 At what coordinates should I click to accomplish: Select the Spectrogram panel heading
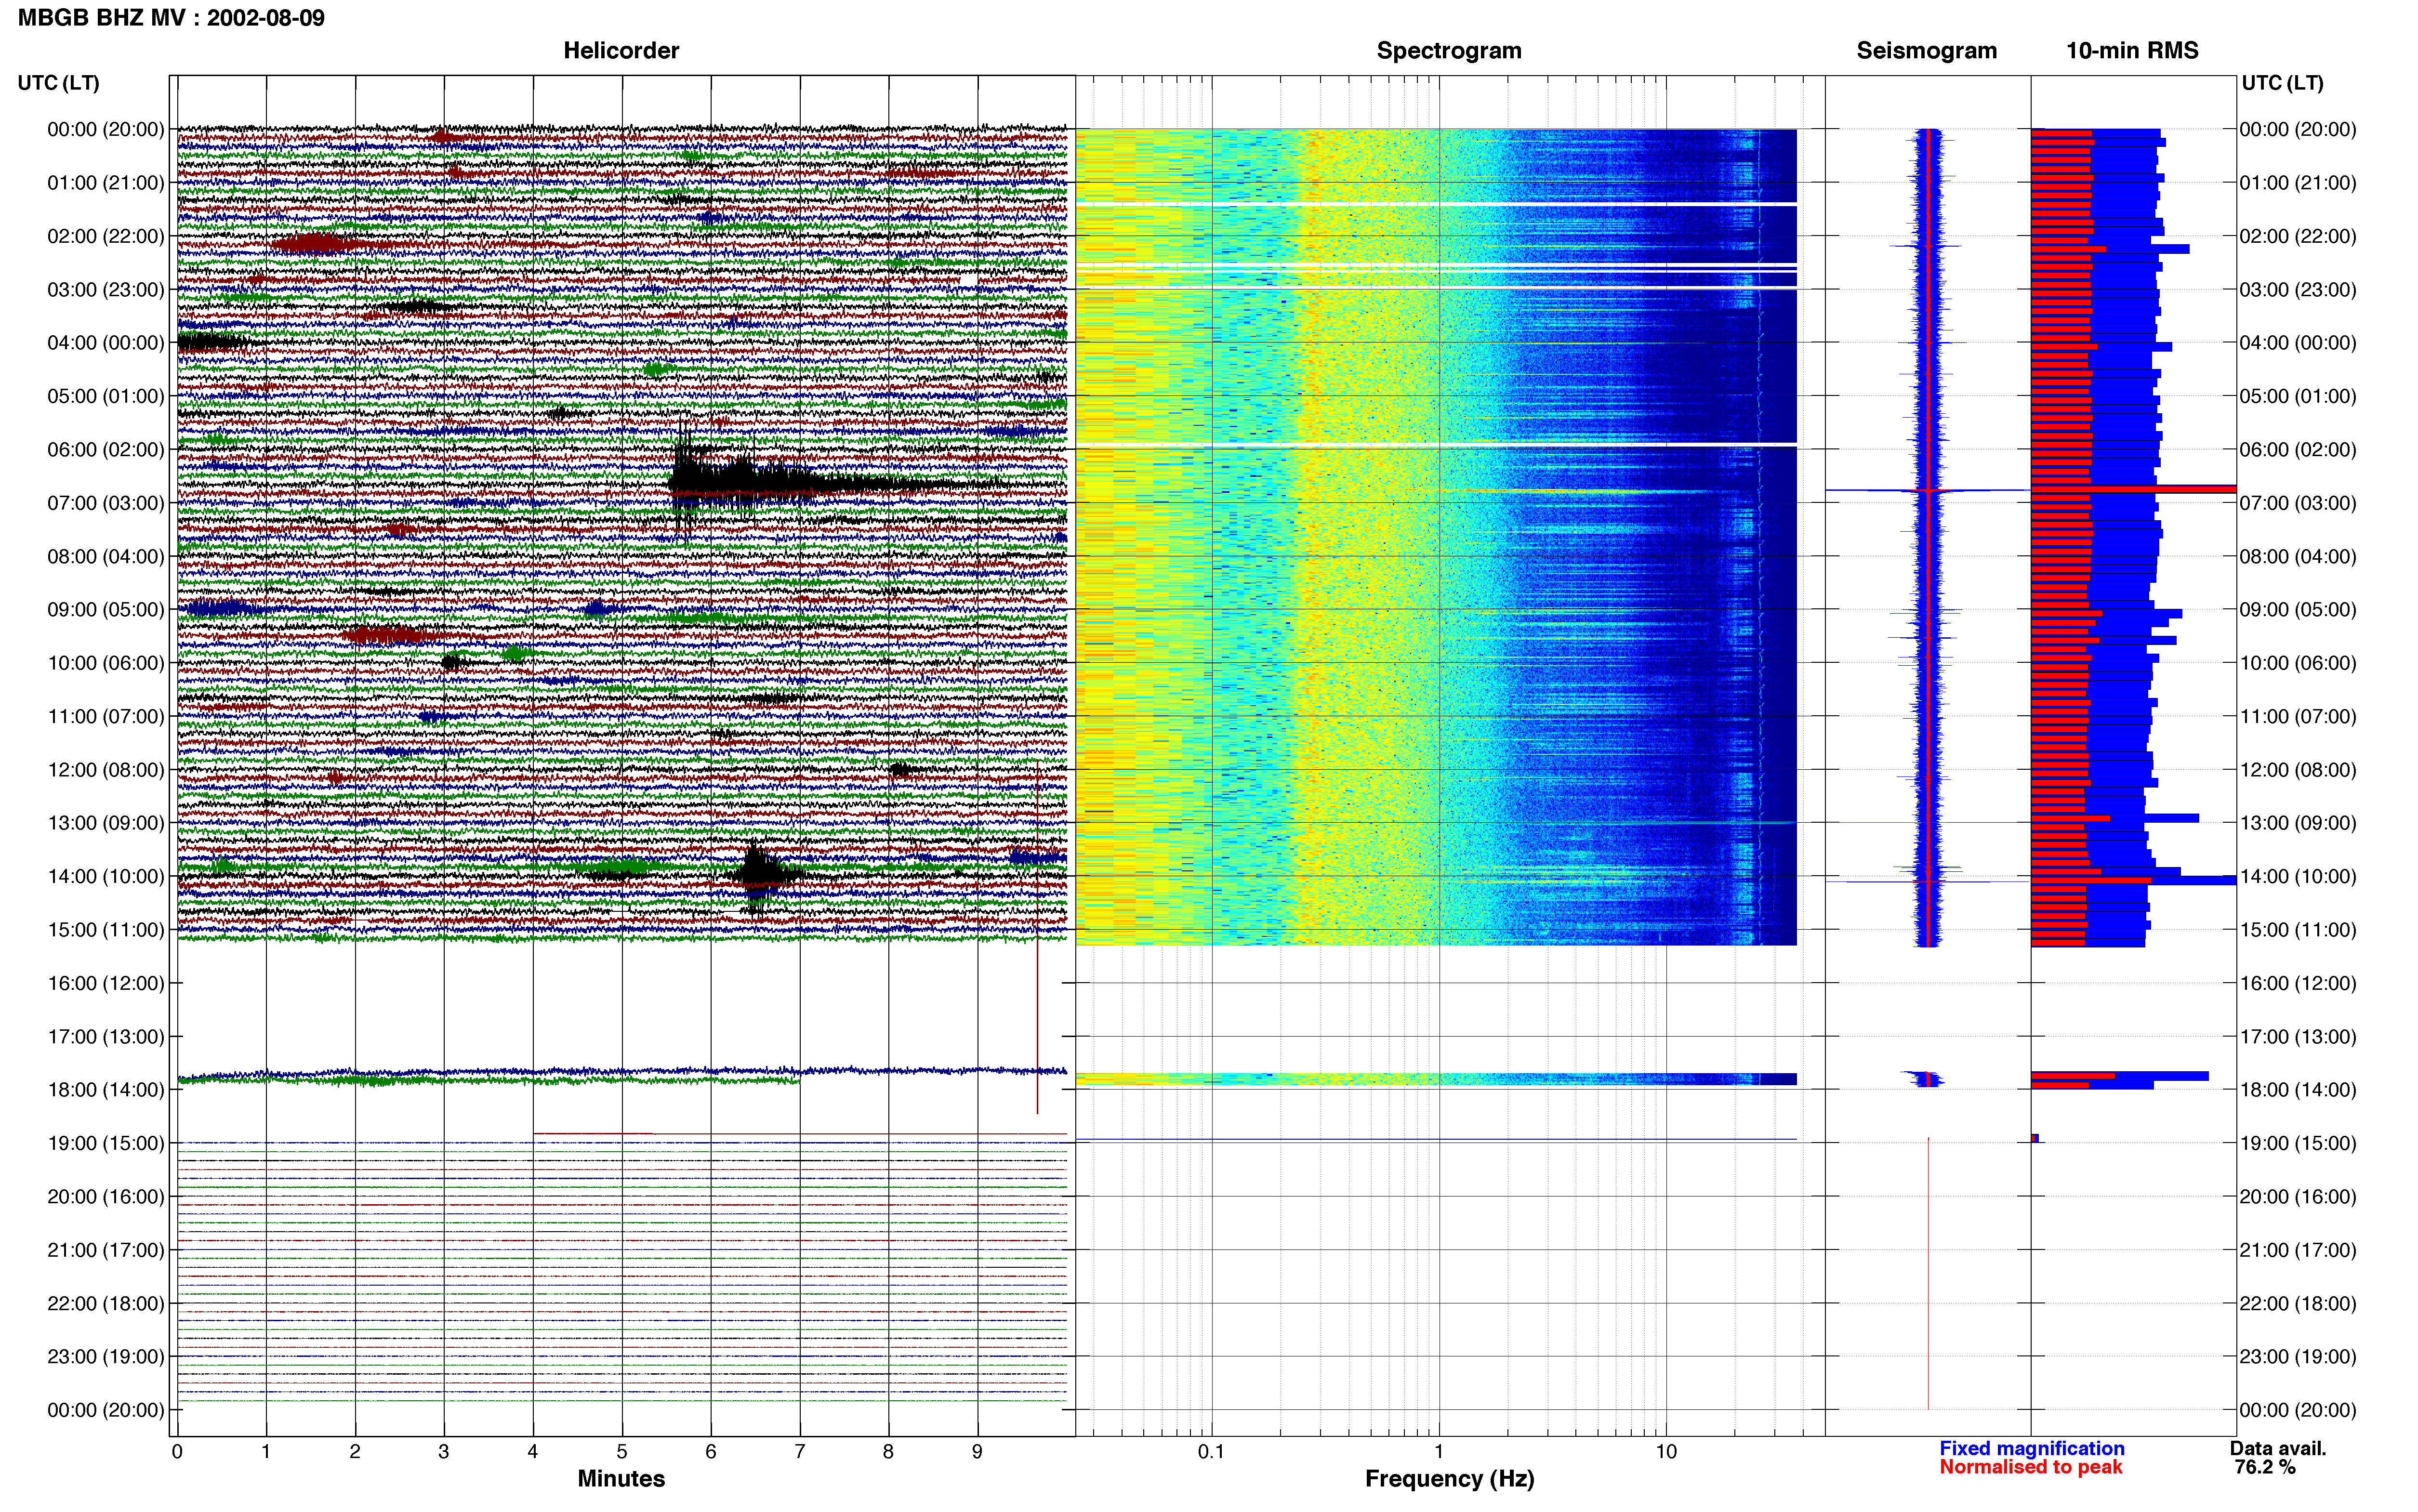click(x=1449, y=50)
